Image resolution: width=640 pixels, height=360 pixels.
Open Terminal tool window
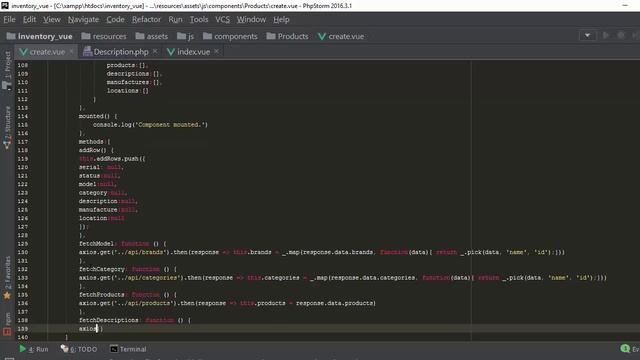pos(128,349)
